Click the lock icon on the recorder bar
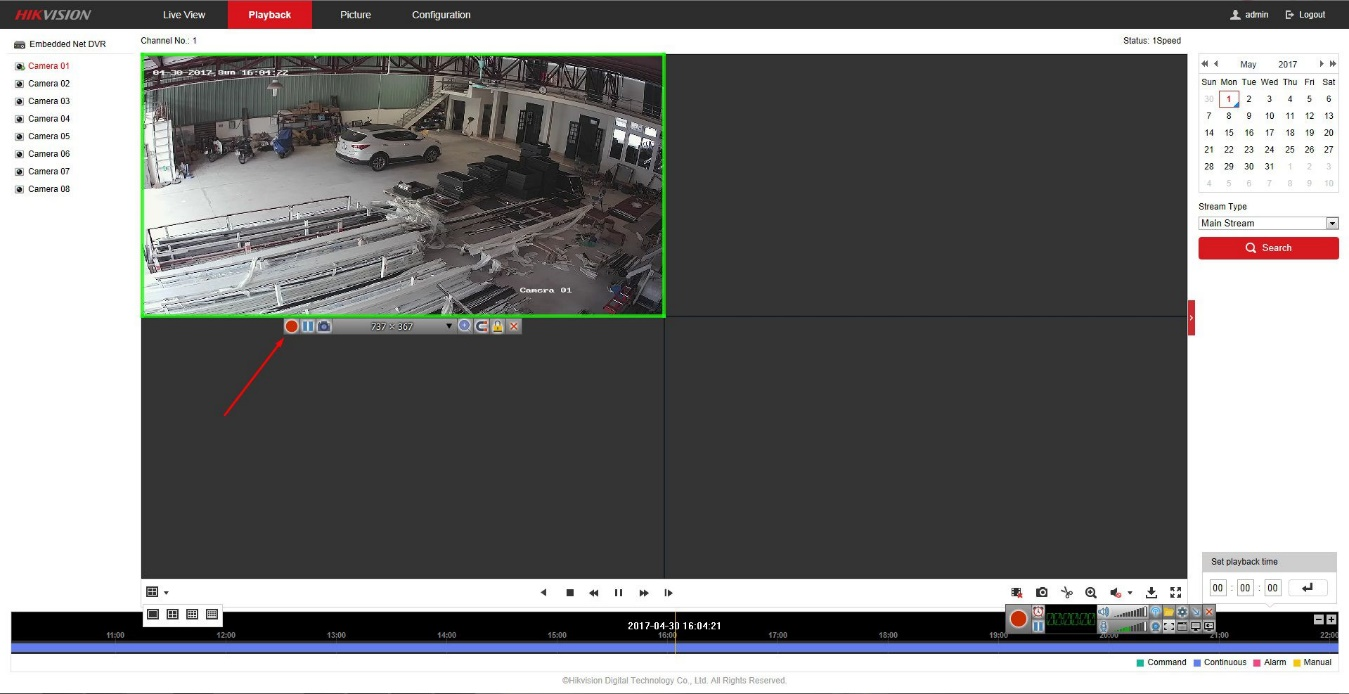The image size is (1349, 694). (497, 326)
